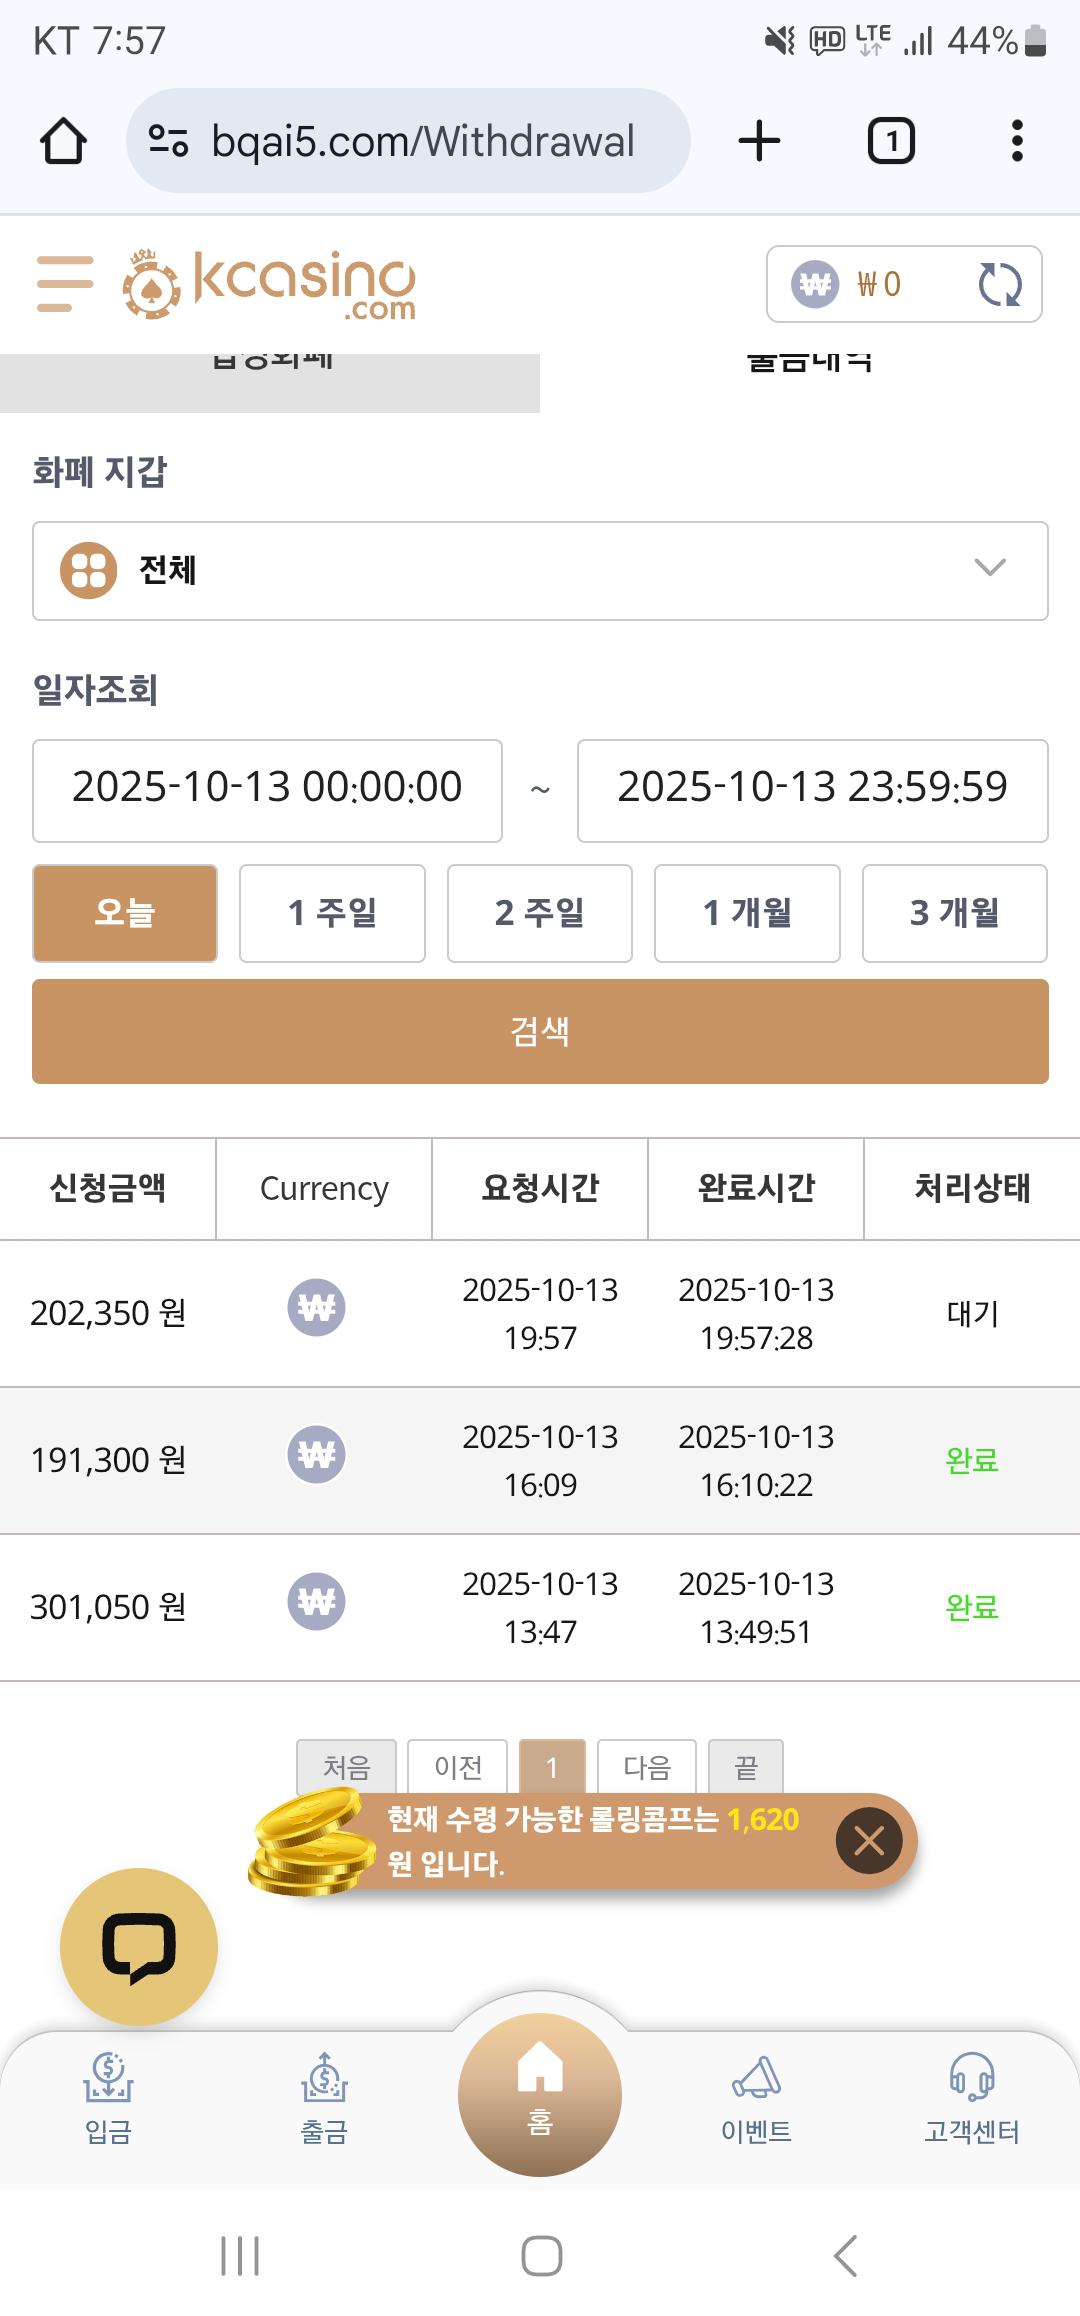Open the hamburger side menu
1080x2316 pixels.
(x=65, y=284)
